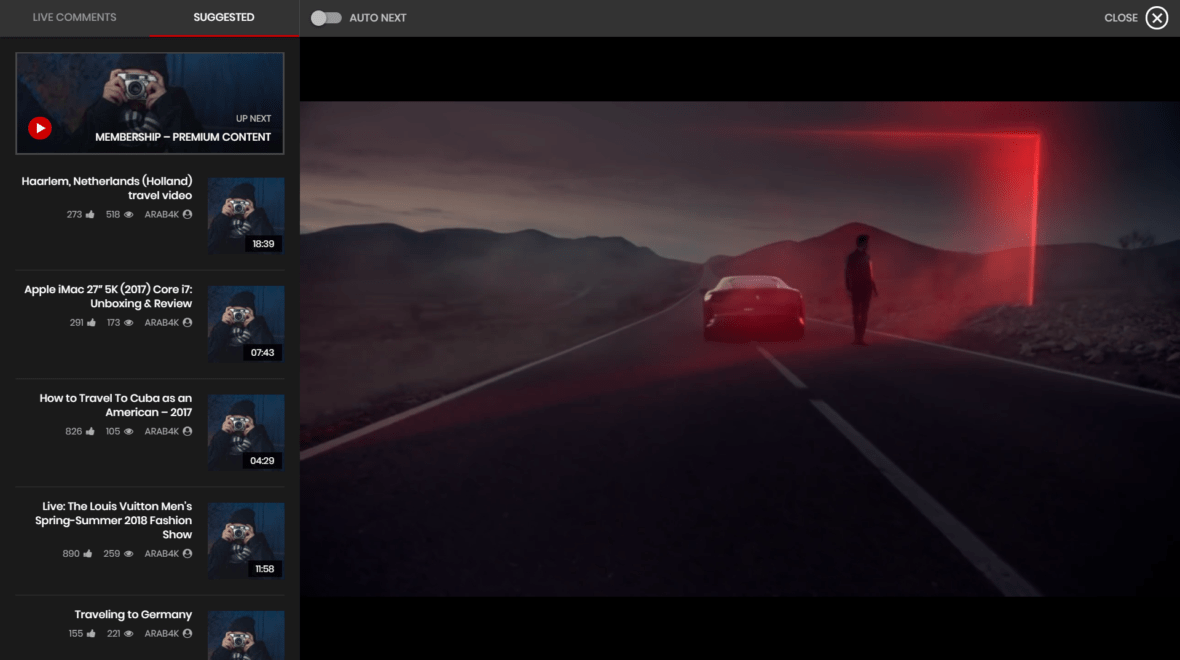Open the Suggested tab
1180x660 pixels.
click(224, 17)
